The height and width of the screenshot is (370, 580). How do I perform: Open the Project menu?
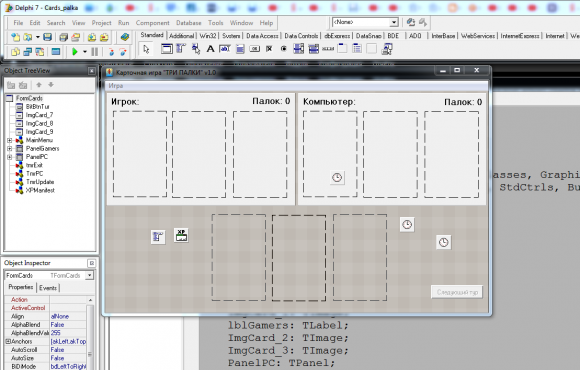coord(101,23)
